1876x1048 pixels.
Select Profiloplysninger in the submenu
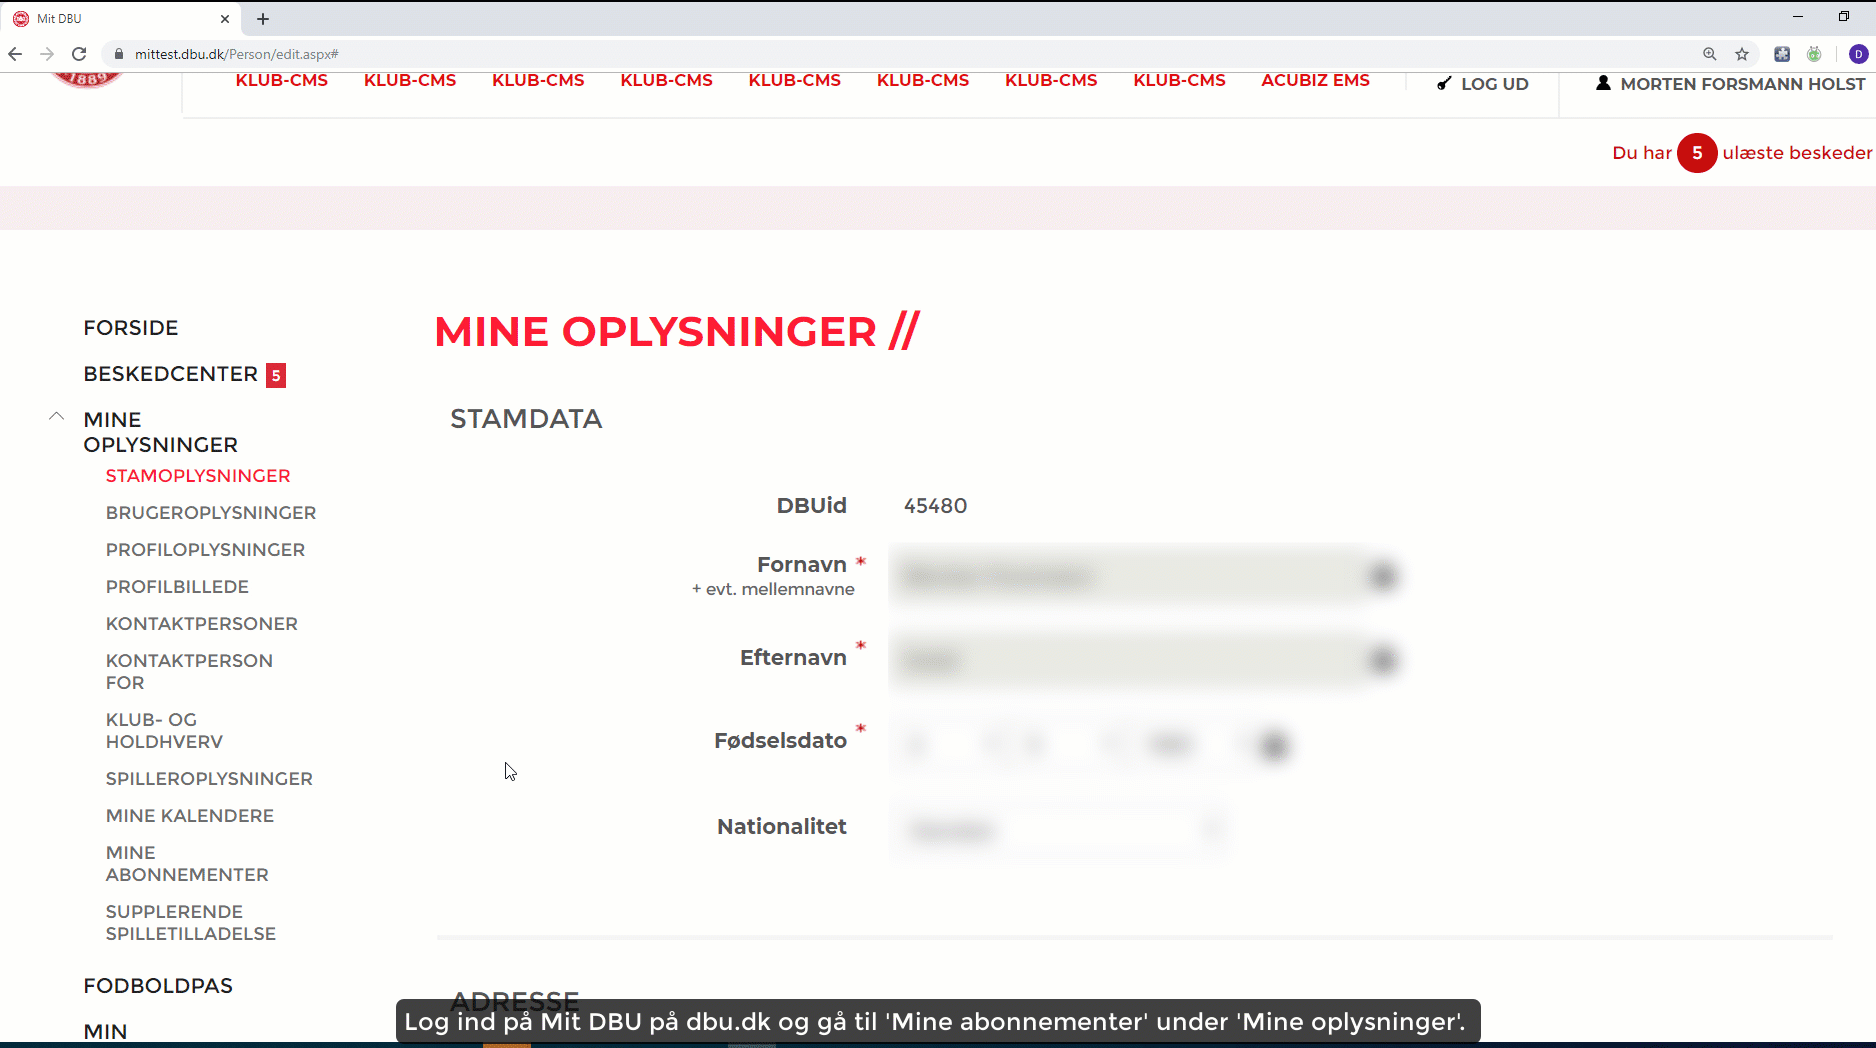pyautogui.click(x=205, y=550)
